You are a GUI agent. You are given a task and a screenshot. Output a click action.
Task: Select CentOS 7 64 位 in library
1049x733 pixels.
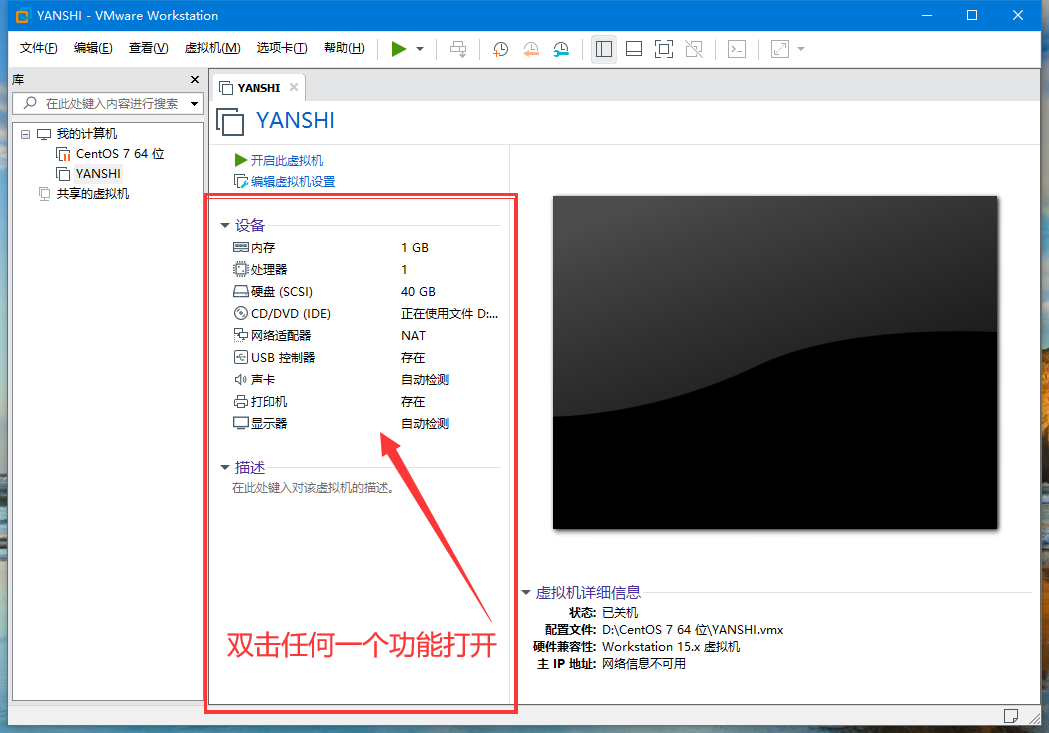coord(119,154)
